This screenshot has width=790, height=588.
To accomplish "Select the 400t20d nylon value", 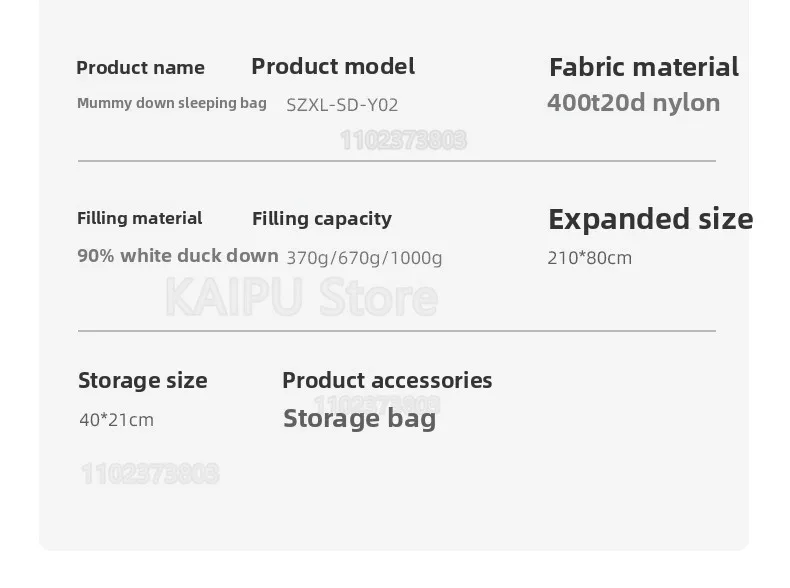I will (633, 103).
